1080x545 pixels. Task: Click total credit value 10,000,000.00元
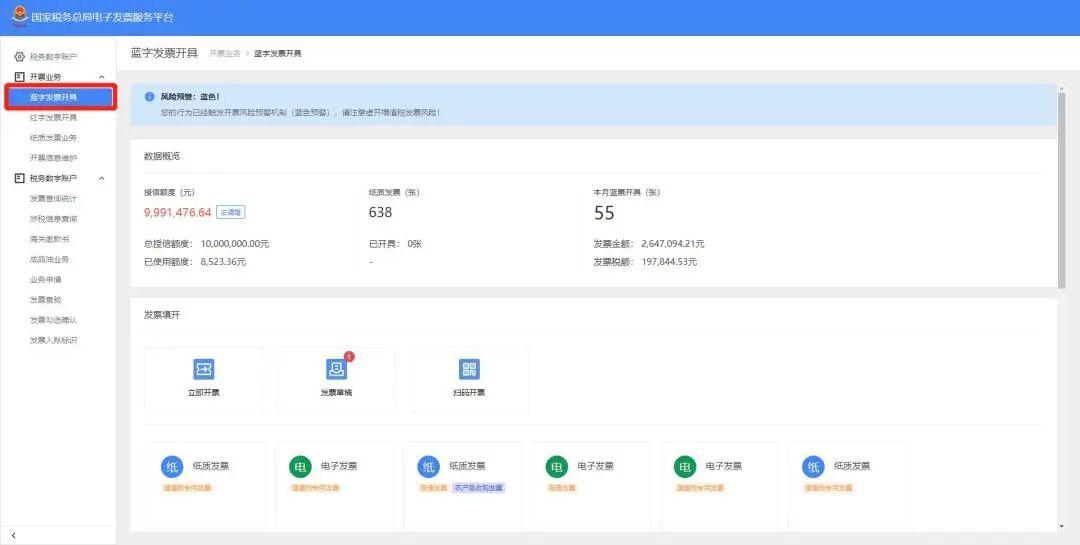click(x=235, y=244)
